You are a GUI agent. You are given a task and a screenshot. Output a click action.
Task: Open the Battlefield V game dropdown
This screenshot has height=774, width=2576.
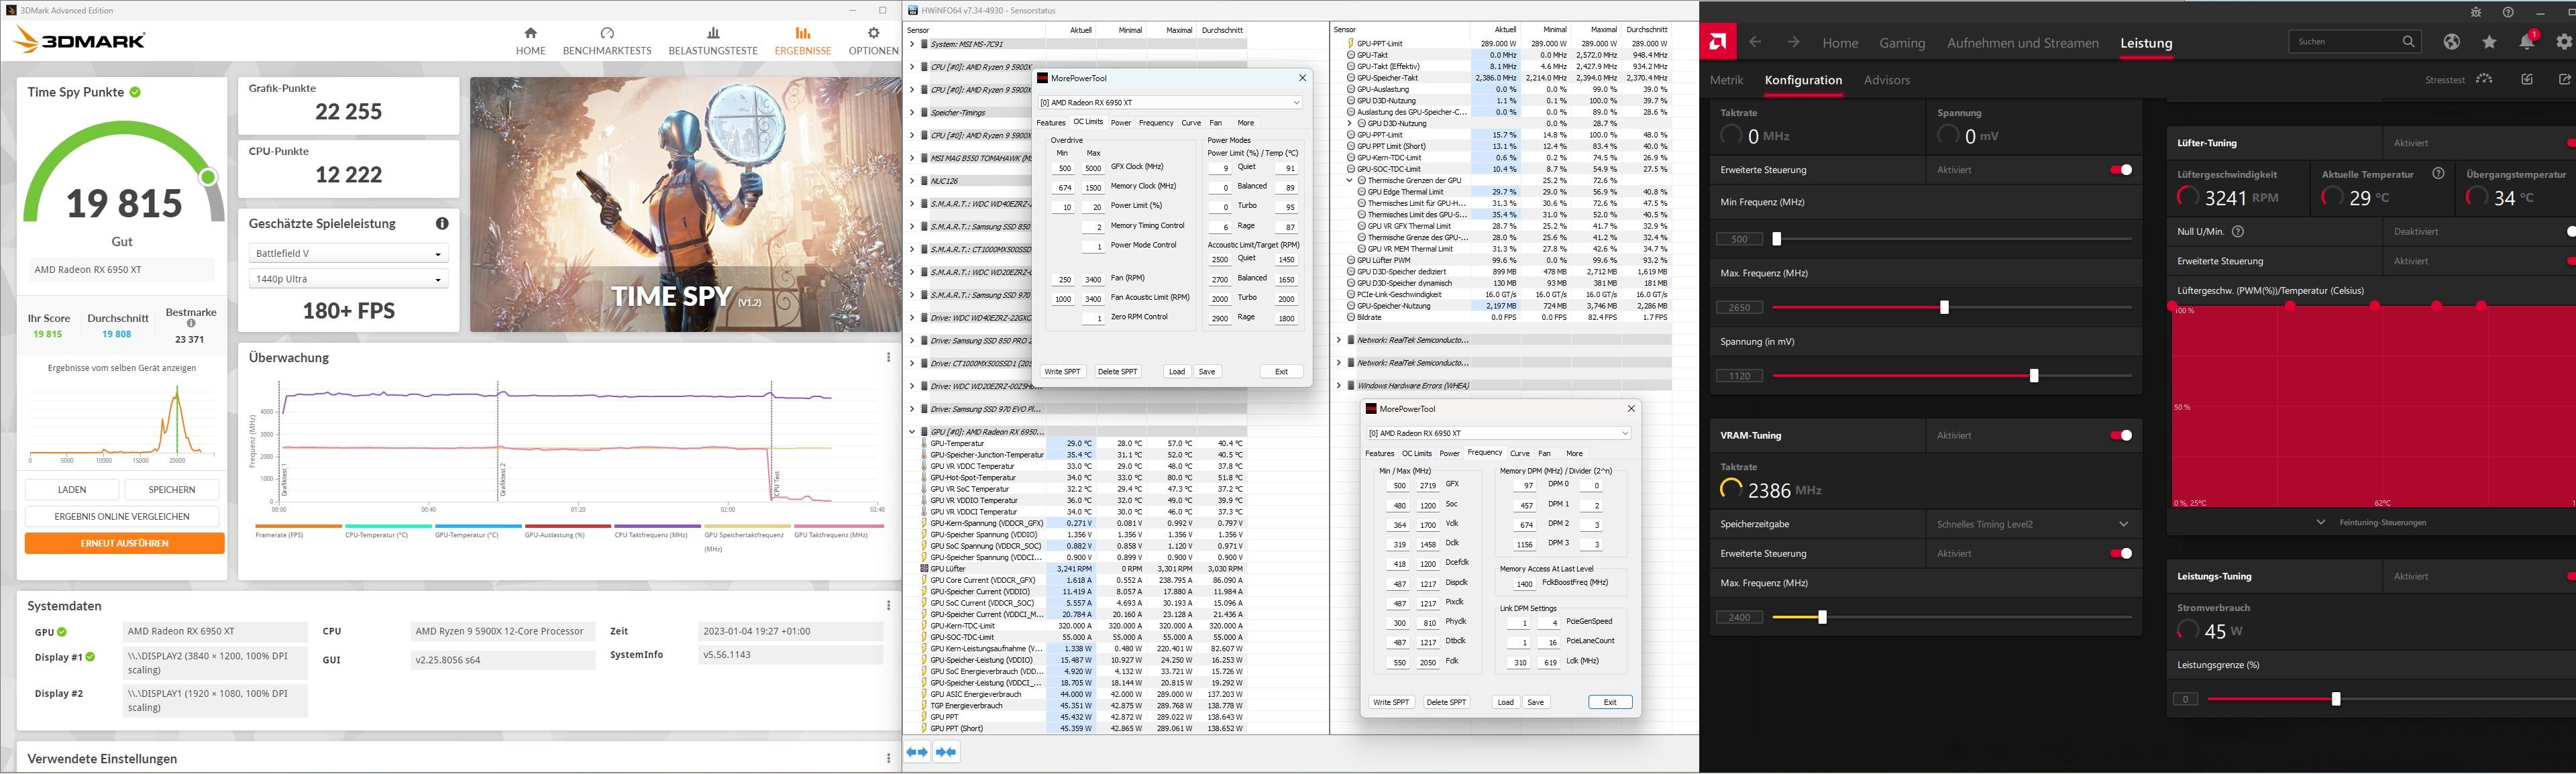point(348,254)
